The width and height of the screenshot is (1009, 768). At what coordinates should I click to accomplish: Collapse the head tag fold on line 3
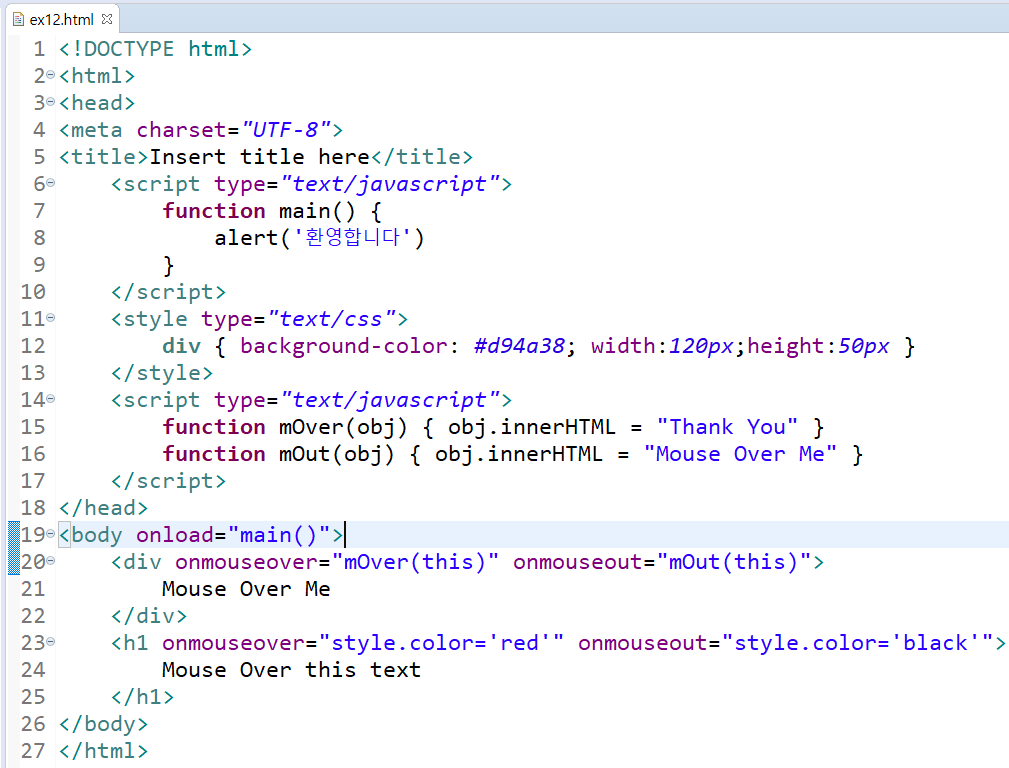pyautogui.click(x=51, y=102)
